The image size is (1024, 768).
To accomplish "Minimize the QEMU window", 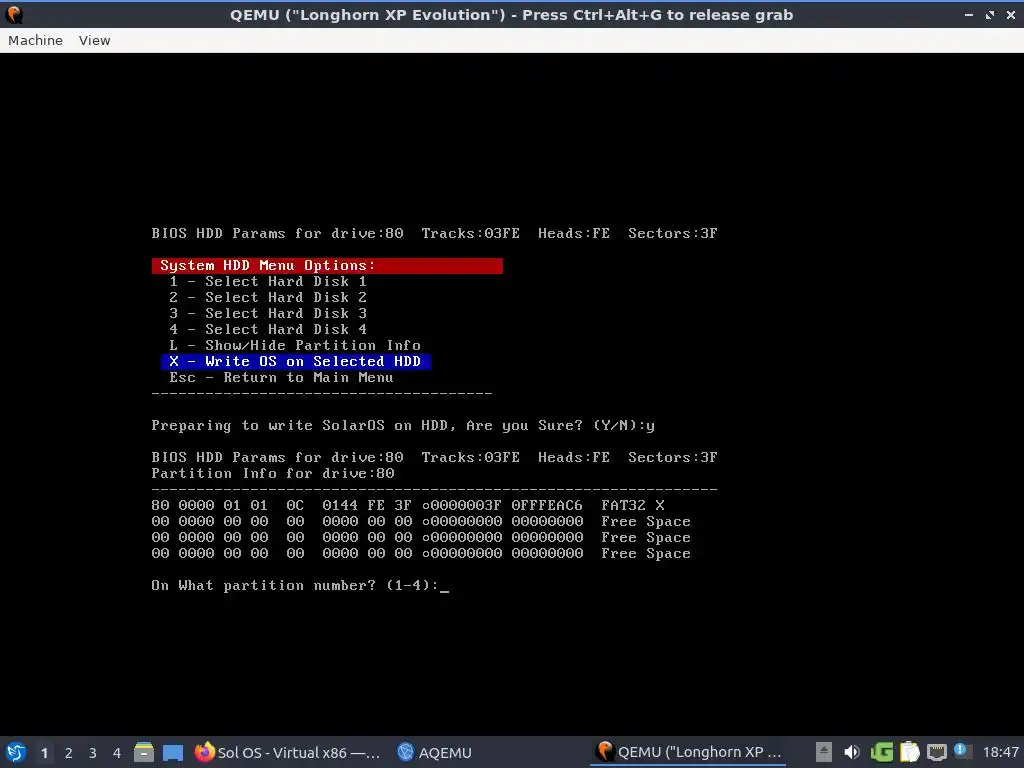I will point(968,14).
